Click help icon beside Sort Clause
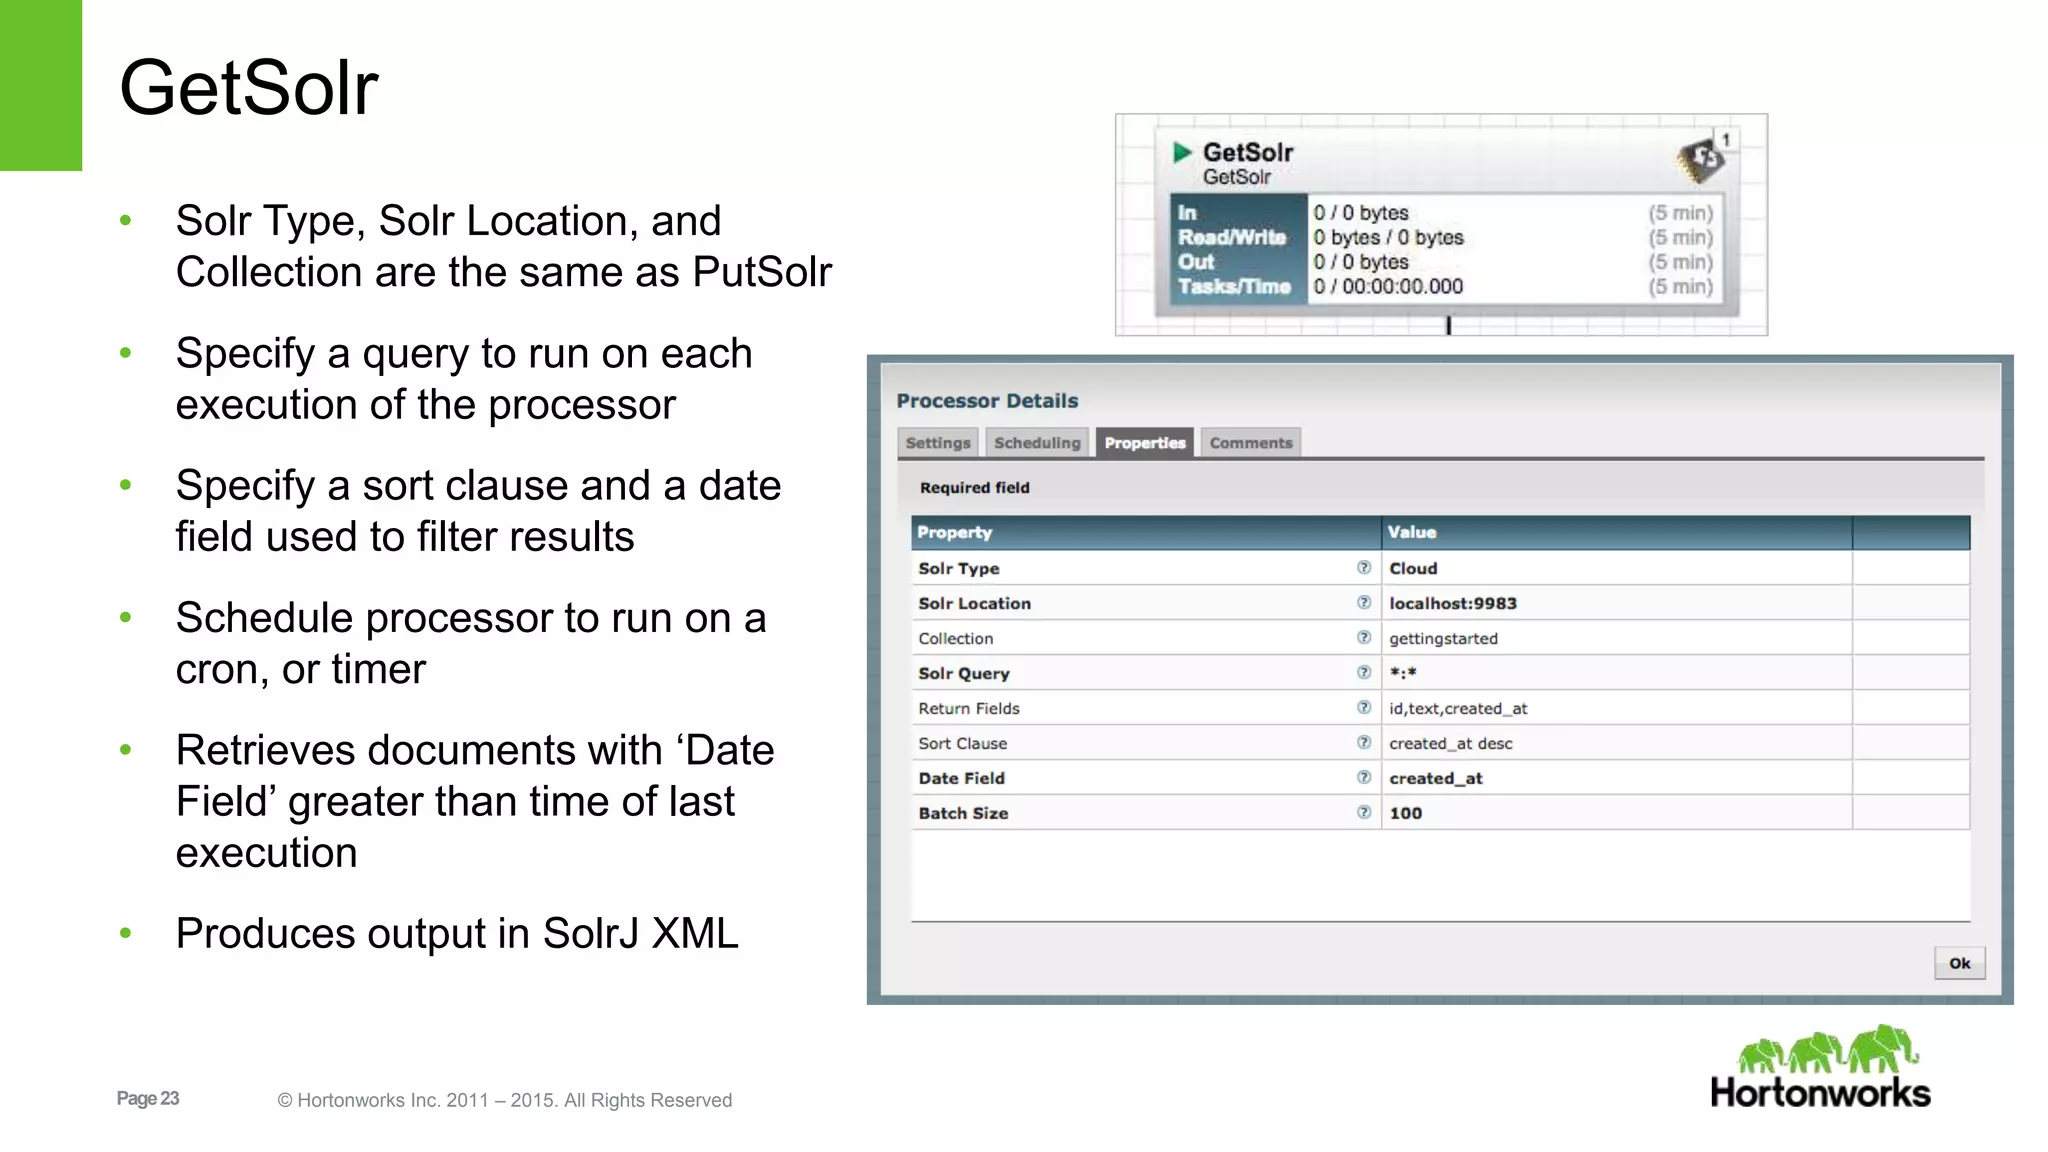2048x1152 pixels. (1363, 743)
